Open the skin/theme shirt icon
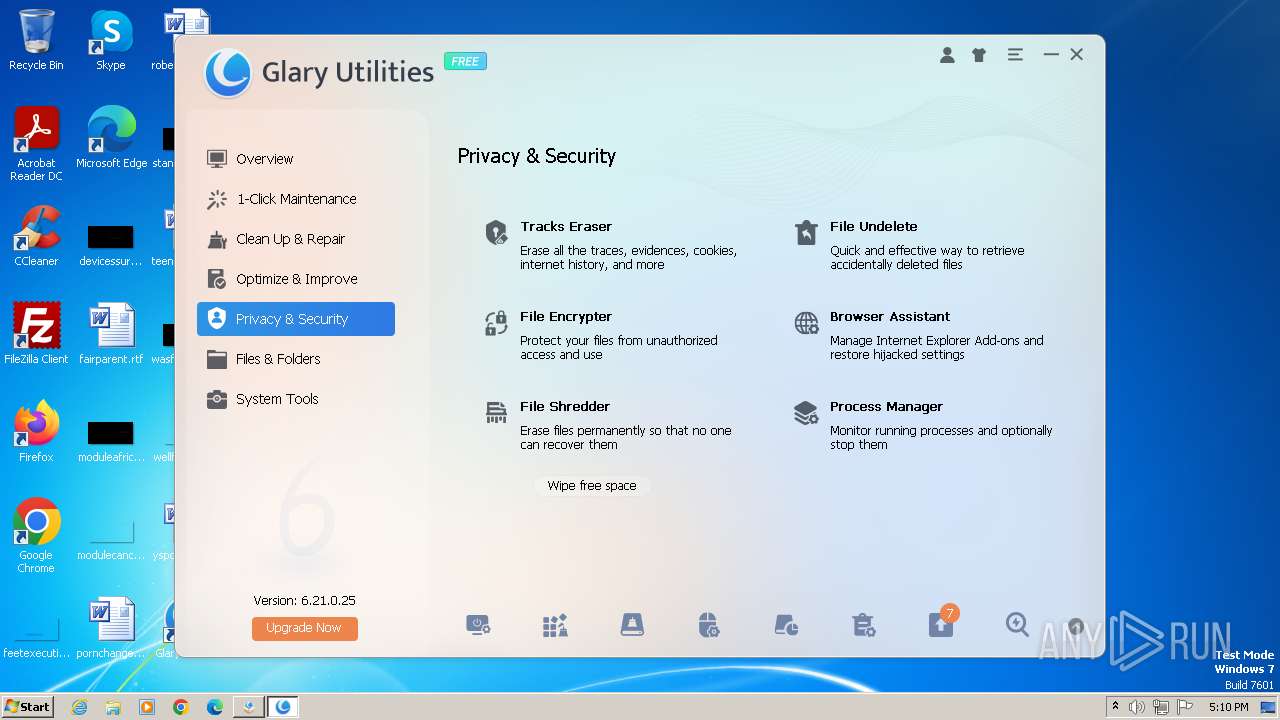Viewport: 1280px width, 720px height. 979,55
